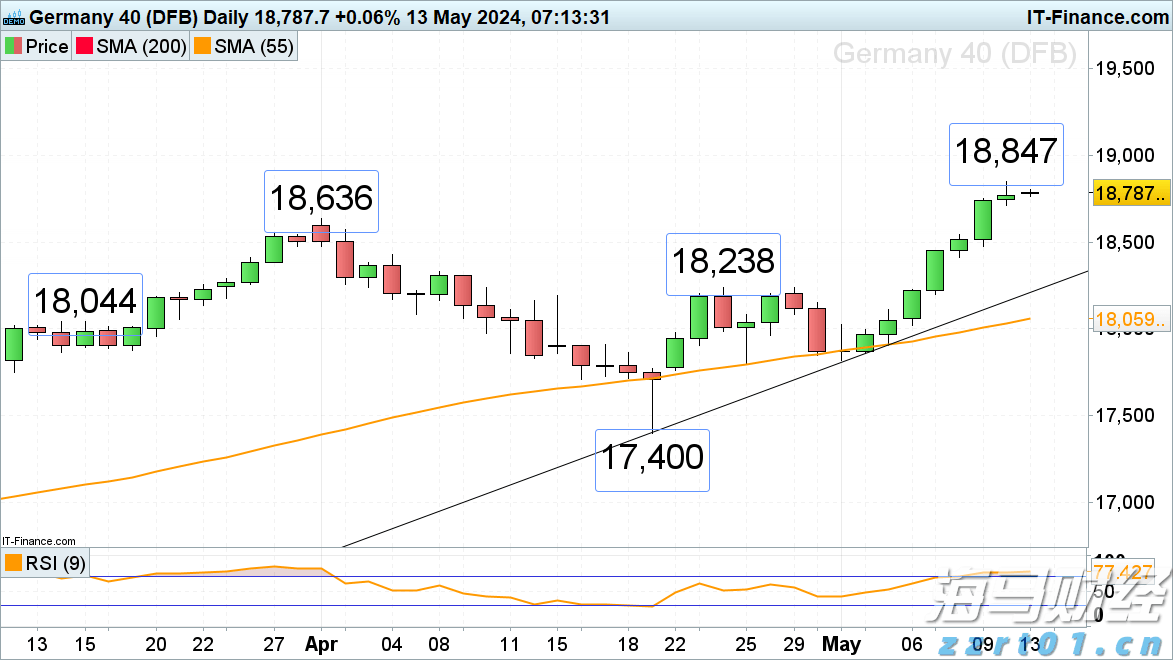The width and height of the screenshot is (1173, 660).
Task: Click the orange current price tag 18,787
Action: click(x=1131, y=194)
